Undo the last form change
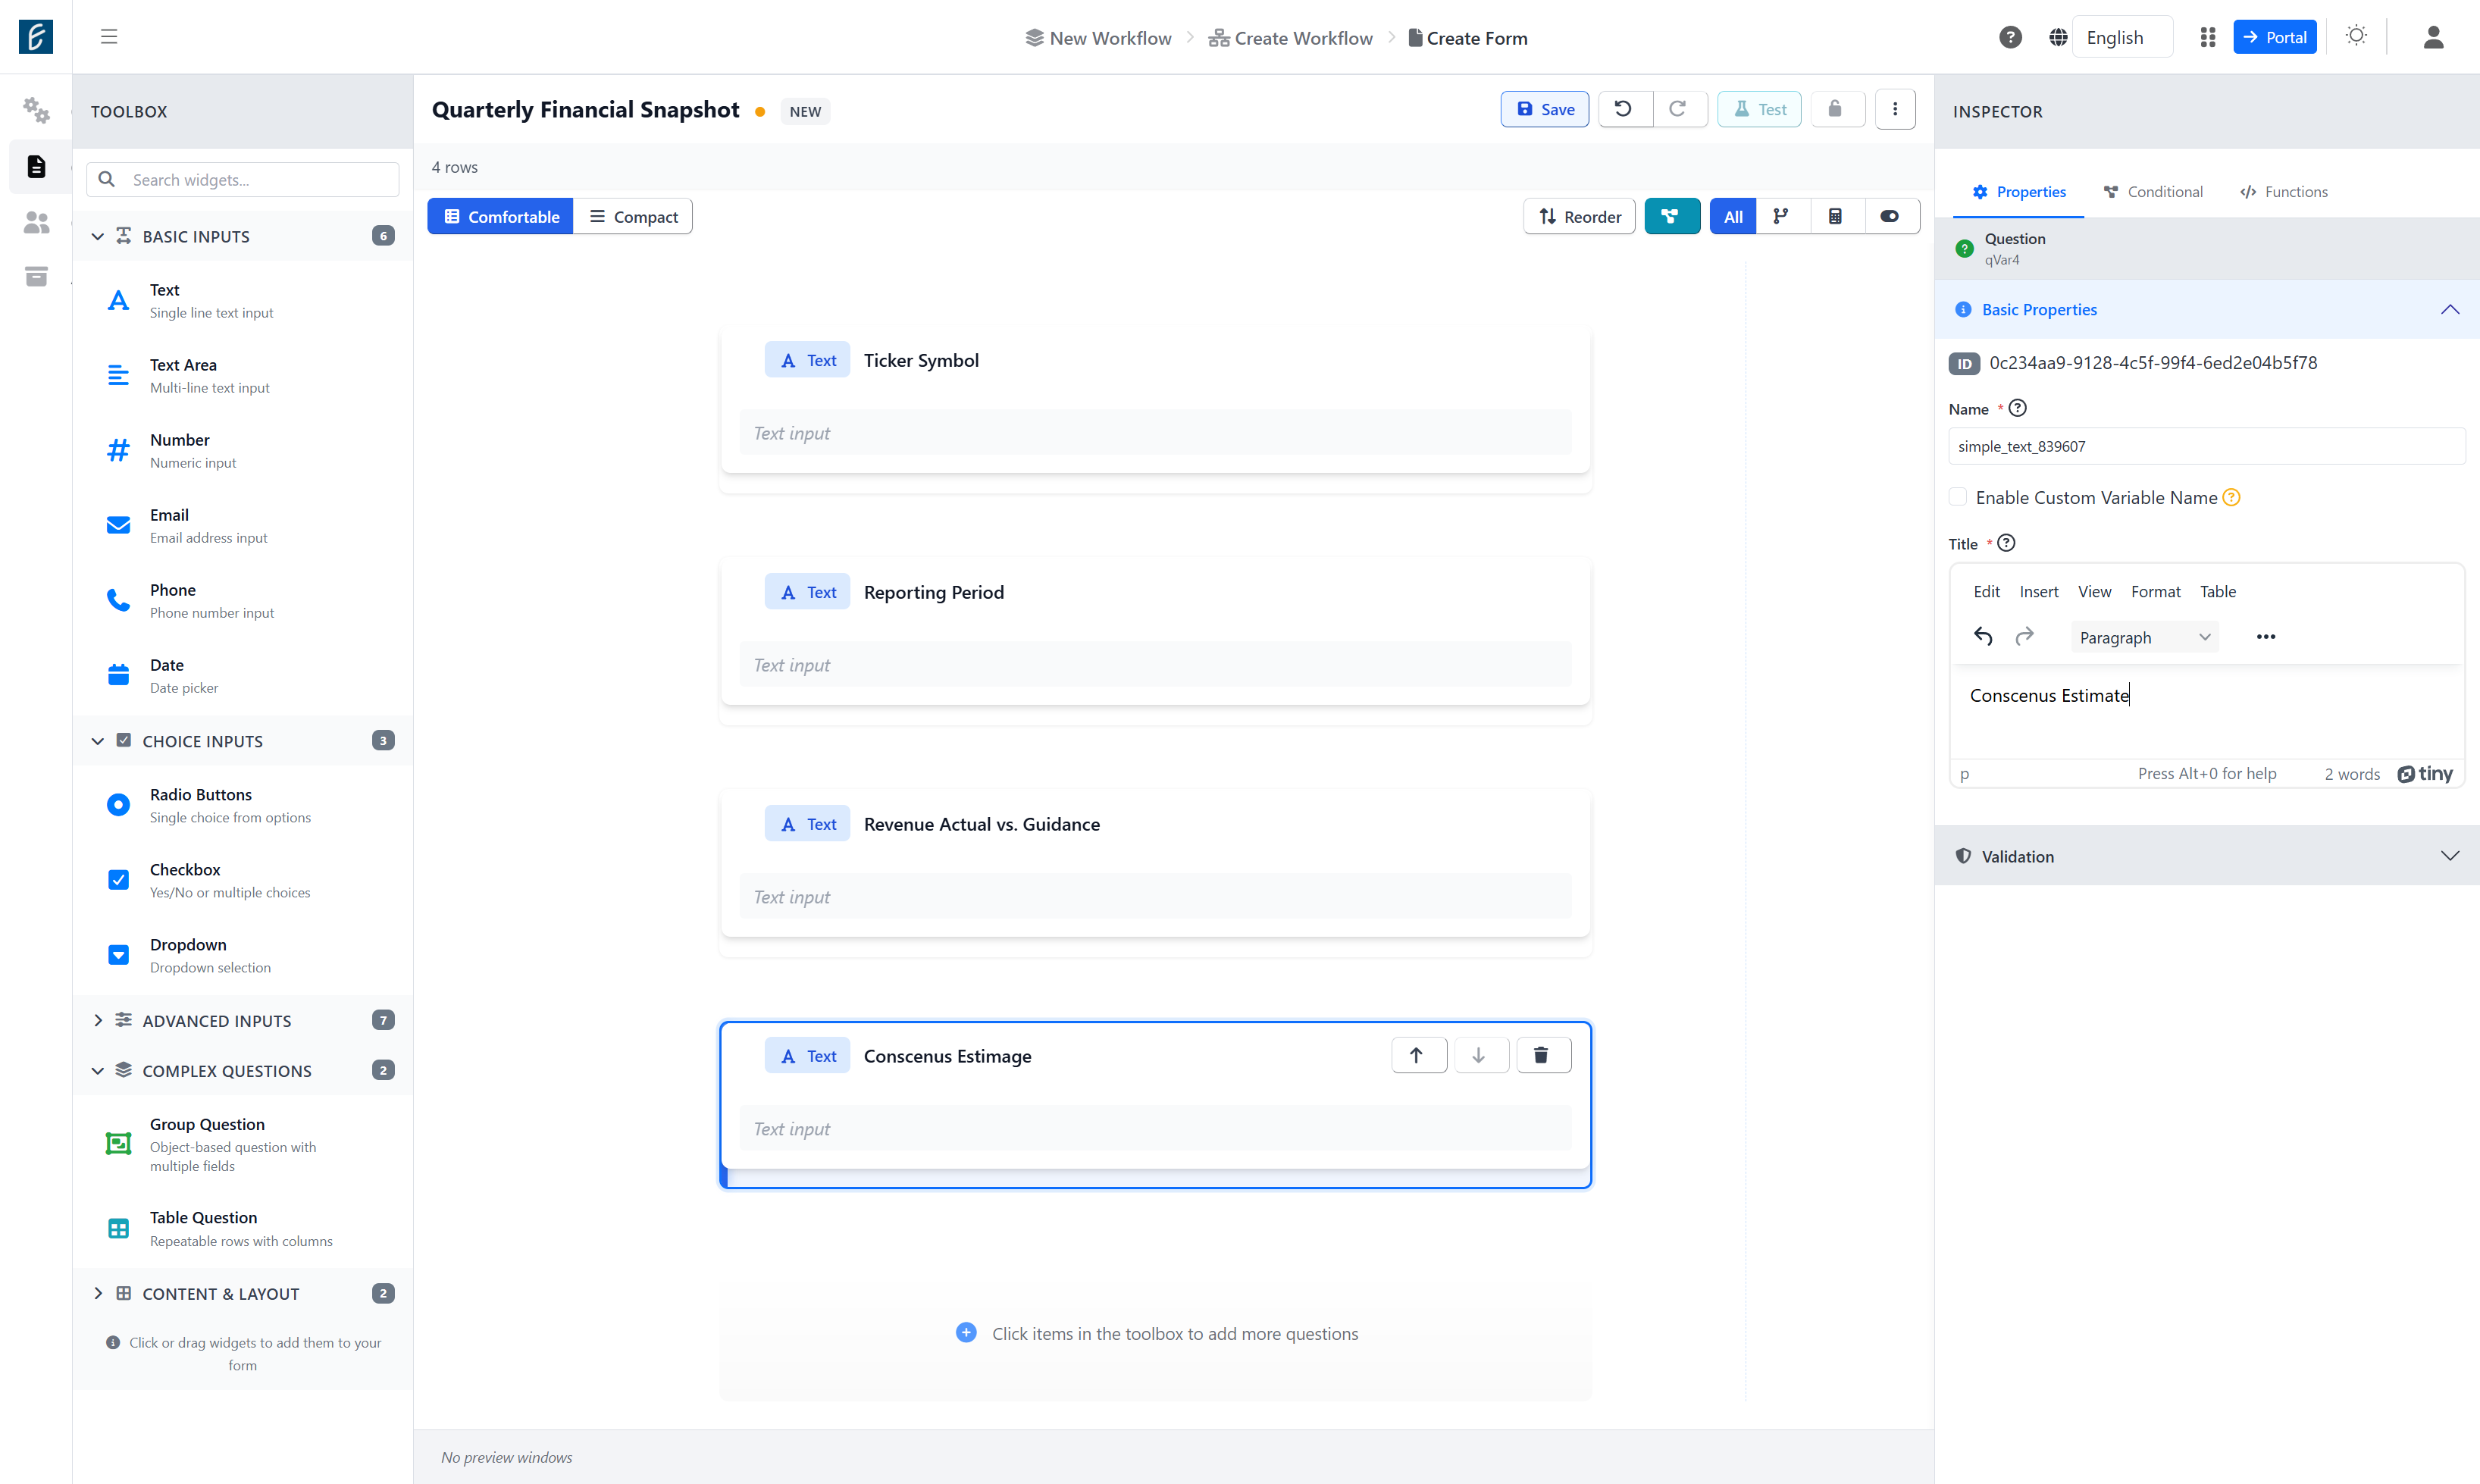Image resolution: width=2480 pixels, height=1484 pixels. 1624,109
